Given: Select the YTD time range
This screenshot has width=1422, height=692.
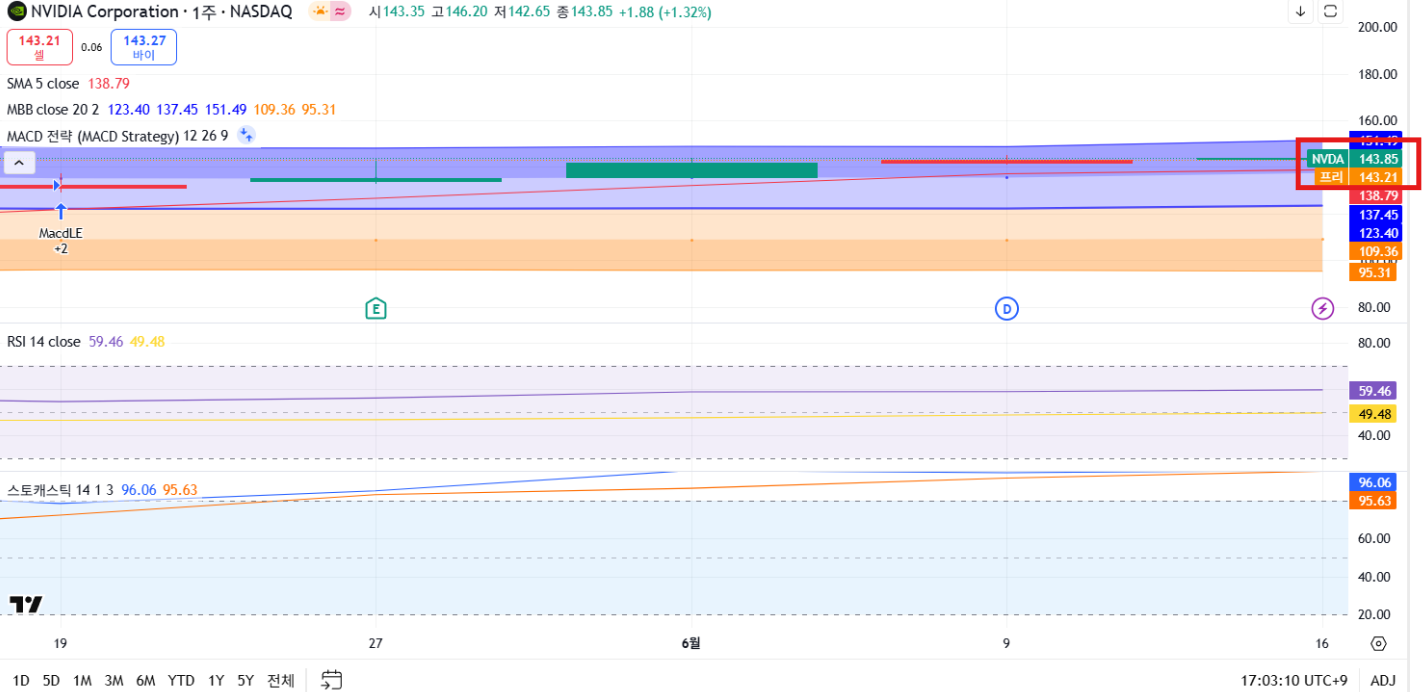Looking at the screenshot, I should (181, 680).
